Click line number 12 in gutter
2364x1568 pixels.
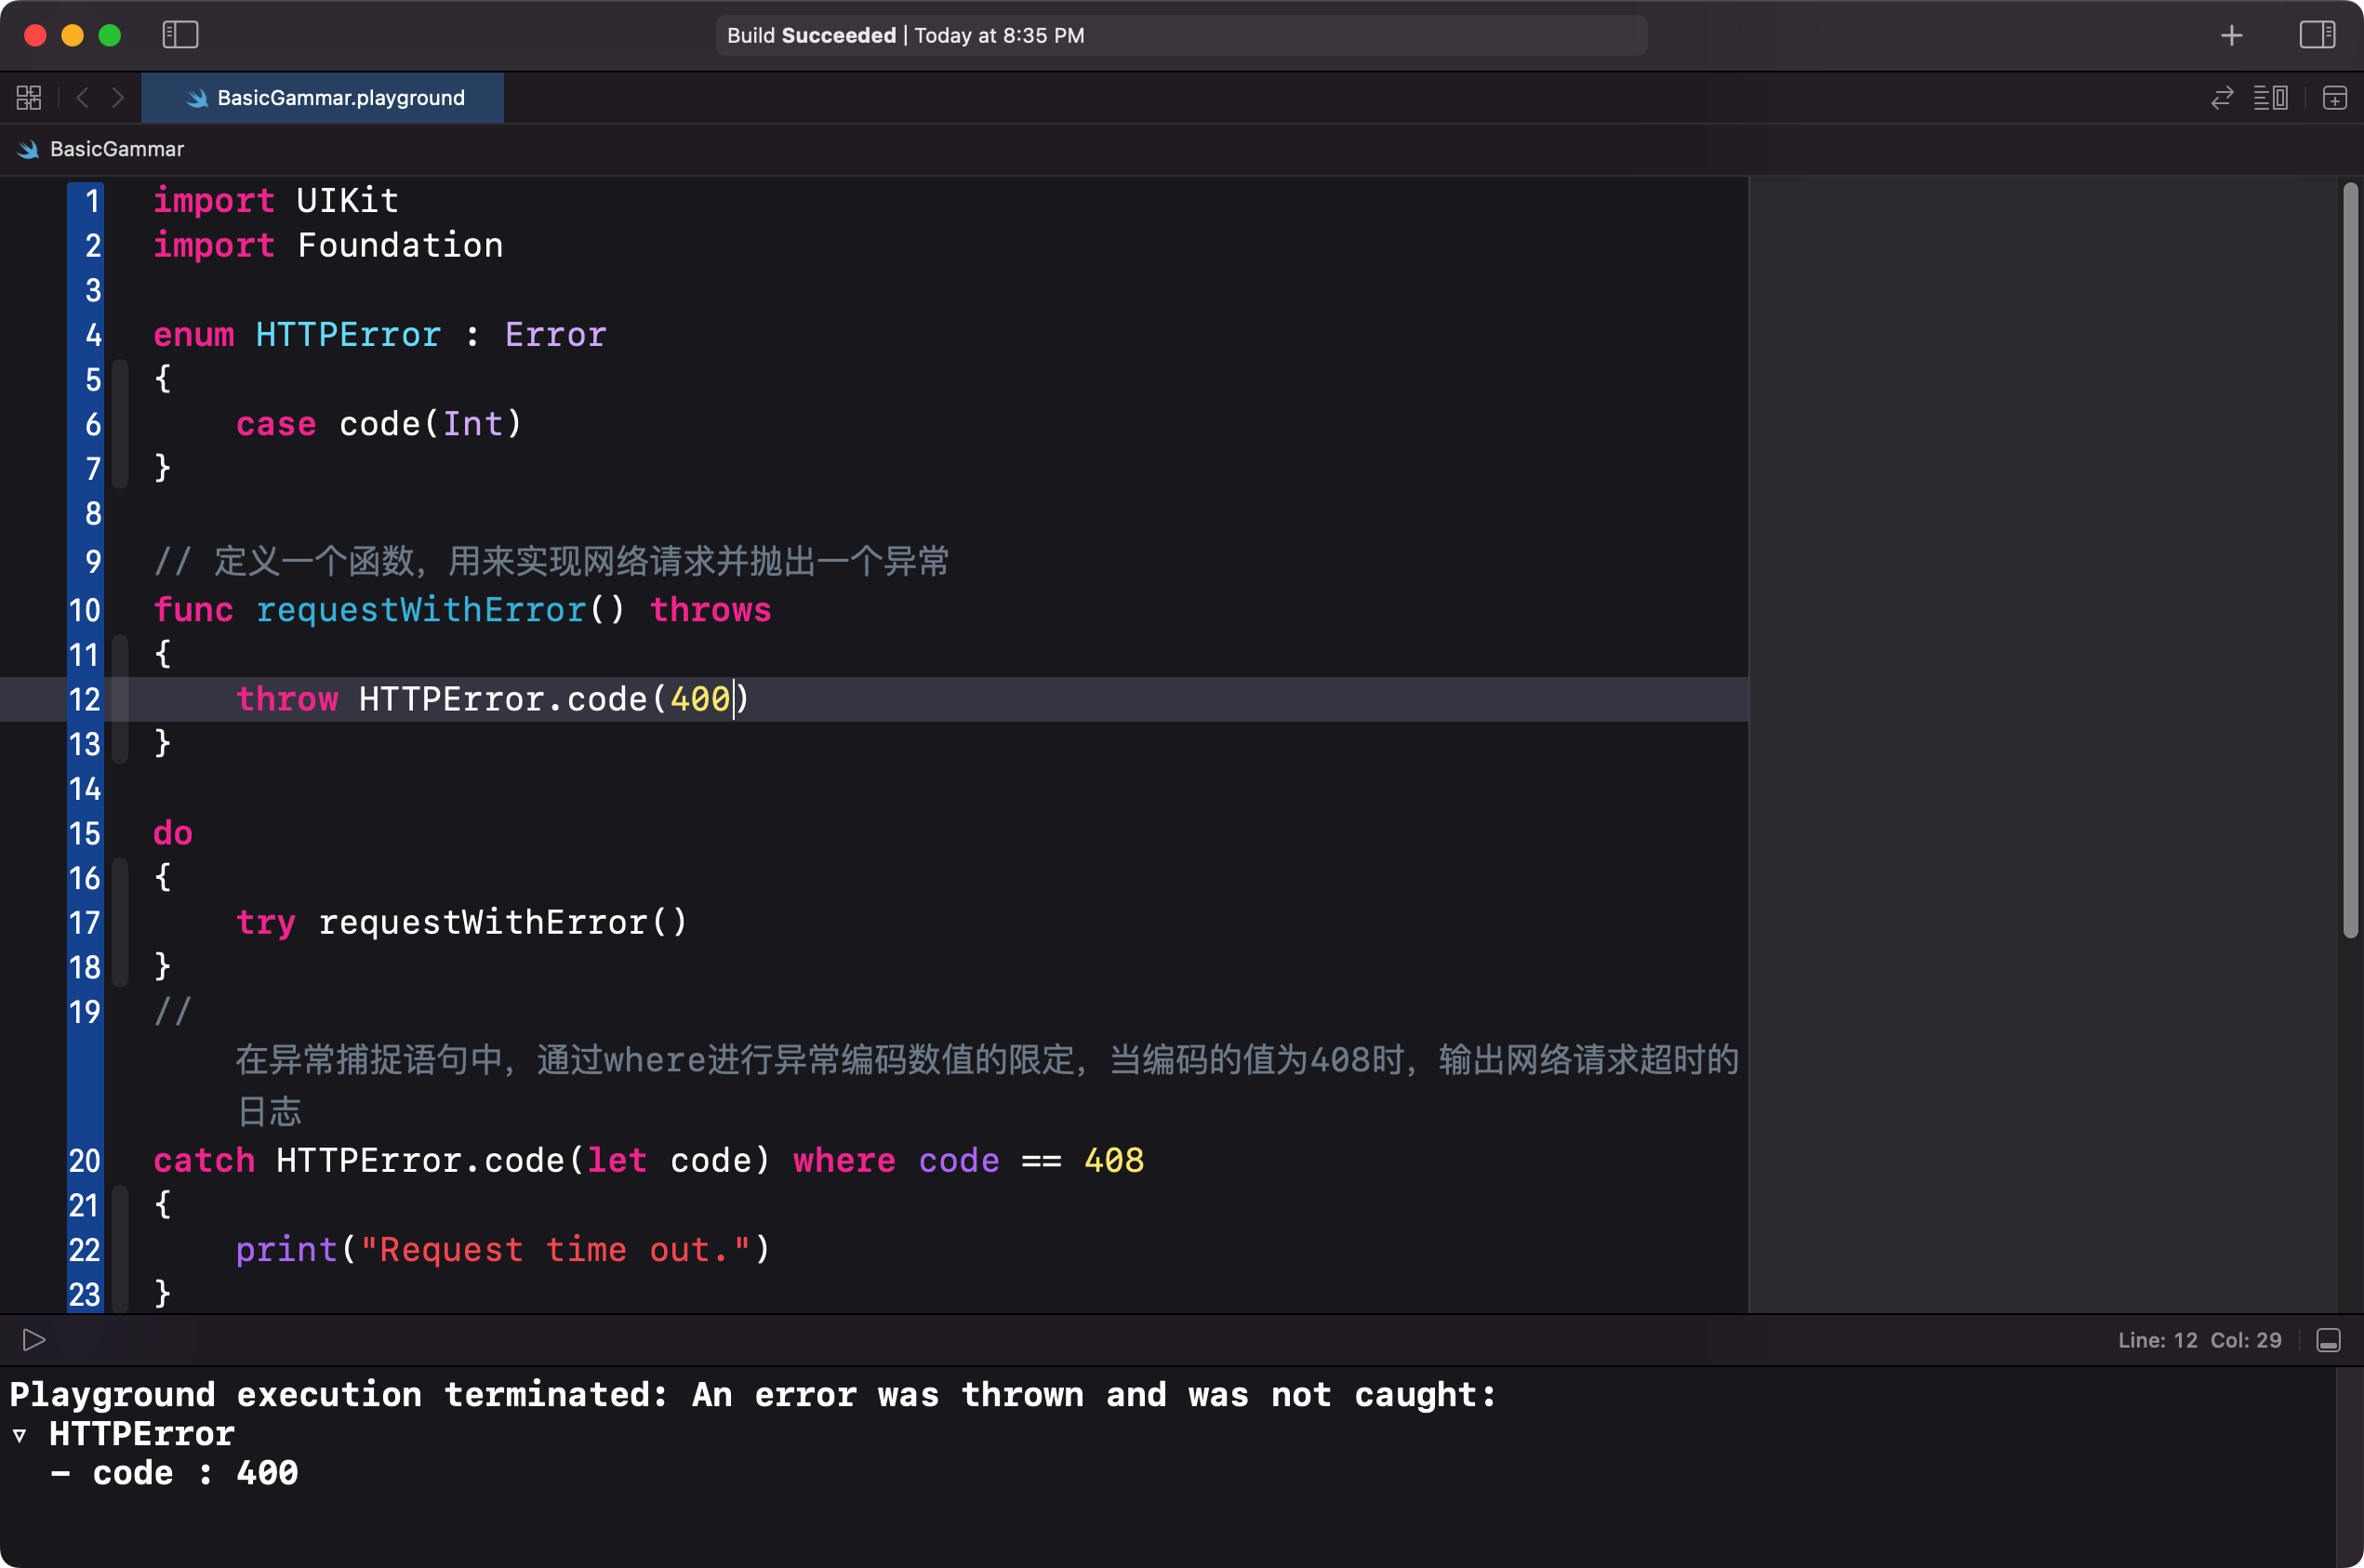[x=85, y=699]
